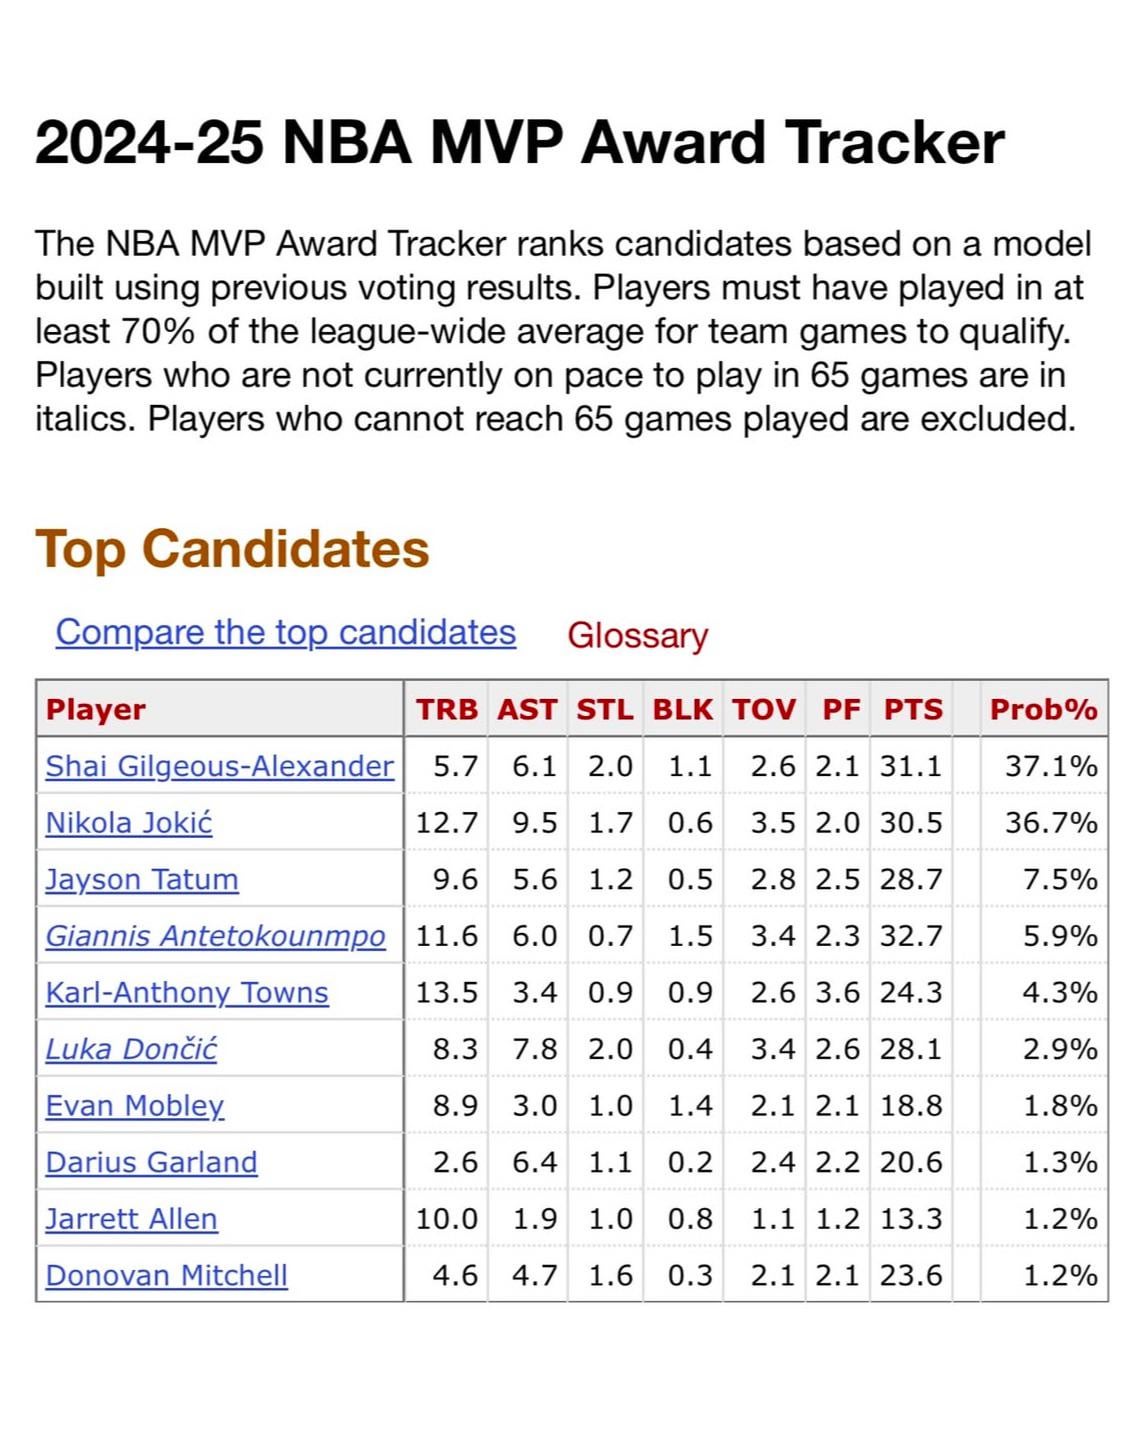Open Jarrett Allen's player page
1148x1437 pixels.
pos(131,1219)
